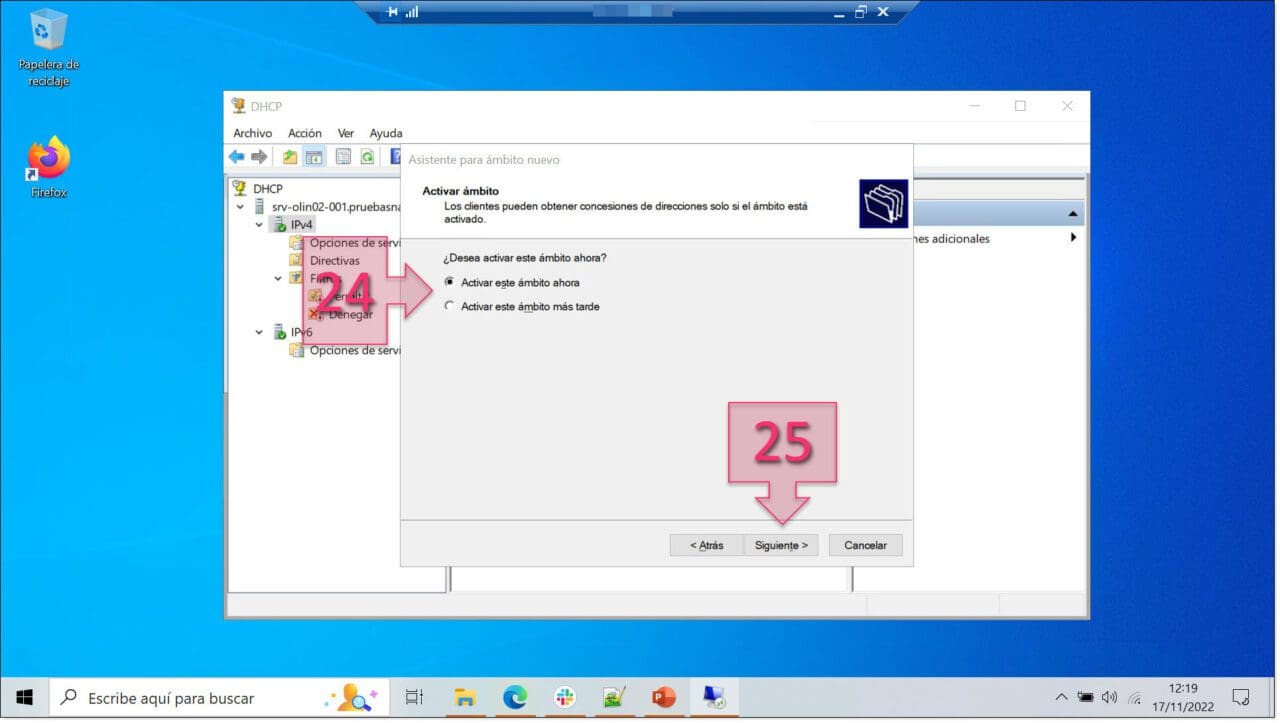This screenshot has height=723, width=1280.
Task: Open the Acción menu
Action: (x=304, y=133)
